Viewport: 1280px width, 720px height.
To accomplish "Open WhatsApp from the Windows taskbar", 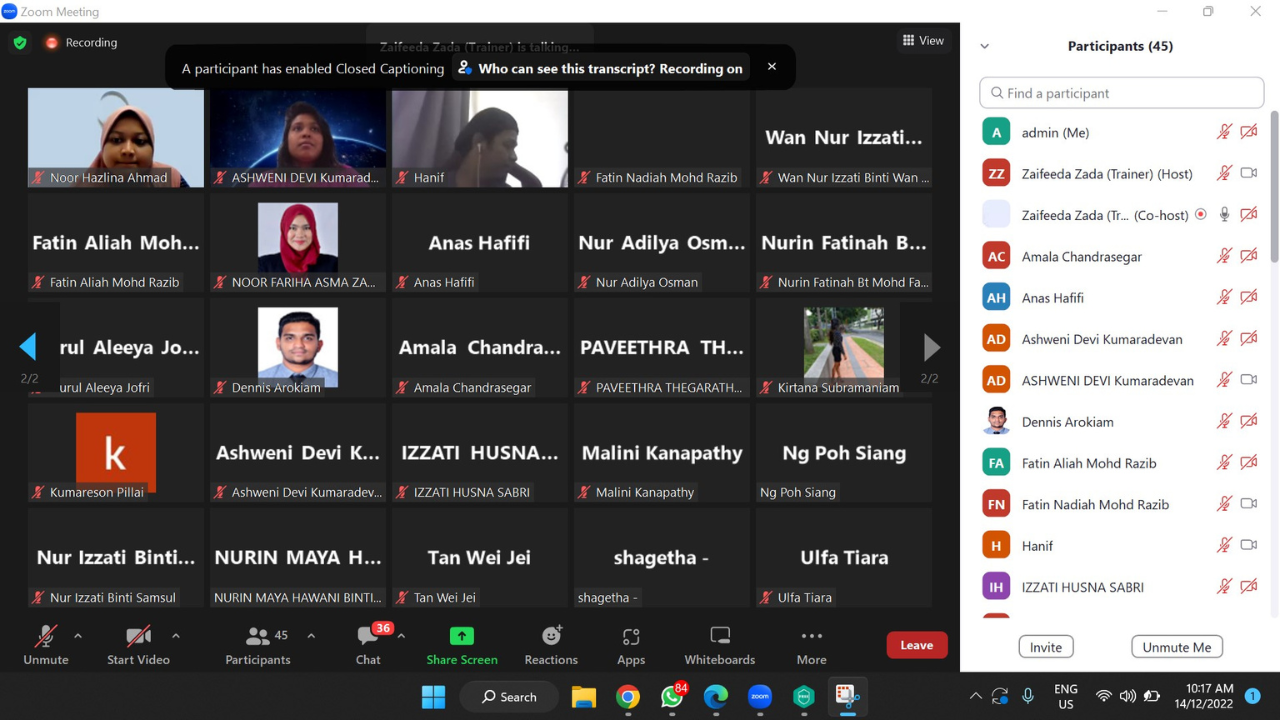I will (x=672, y=697).
